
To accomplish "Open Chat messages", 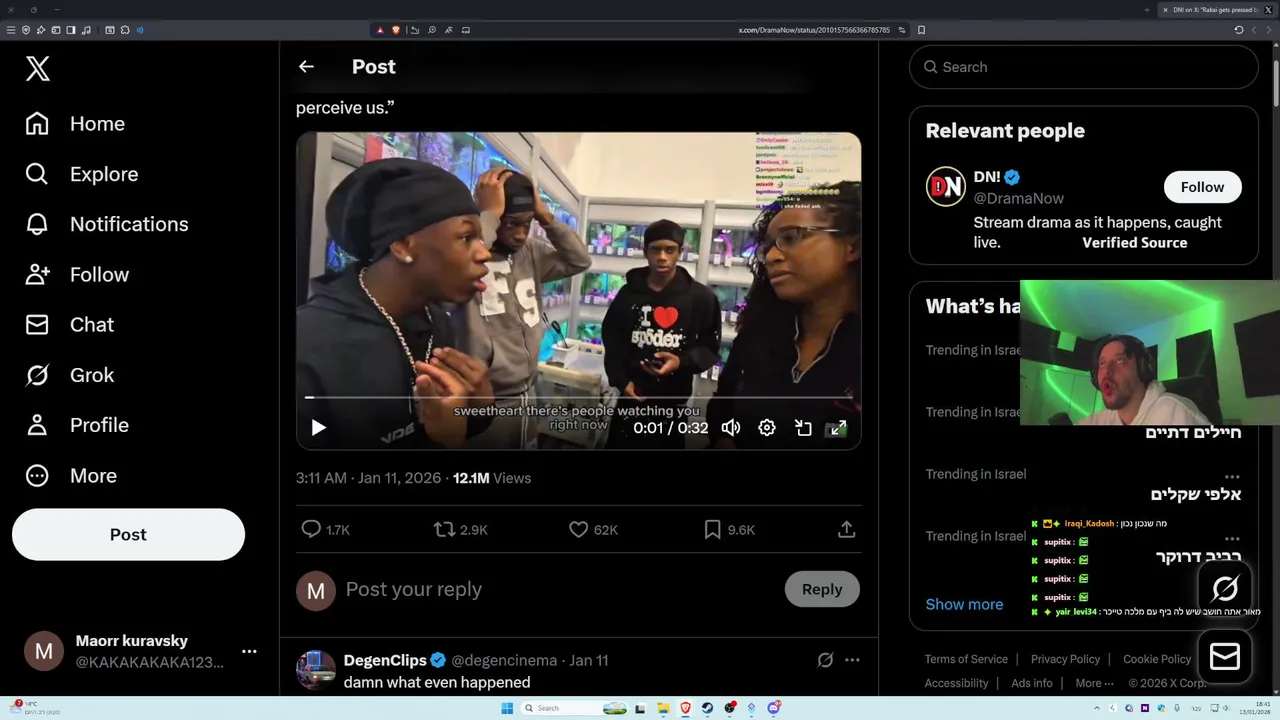I will [x=70, y=325].
